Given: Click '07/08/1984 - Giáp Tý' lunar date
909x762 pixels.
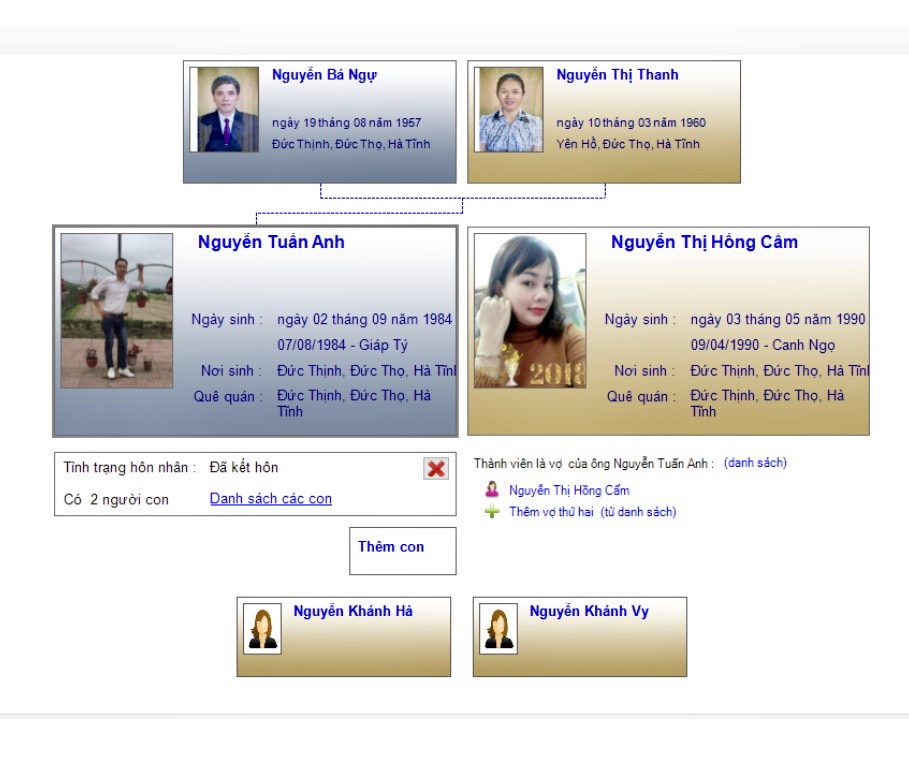Looking at the screenshot, I should tap(343, 345).
